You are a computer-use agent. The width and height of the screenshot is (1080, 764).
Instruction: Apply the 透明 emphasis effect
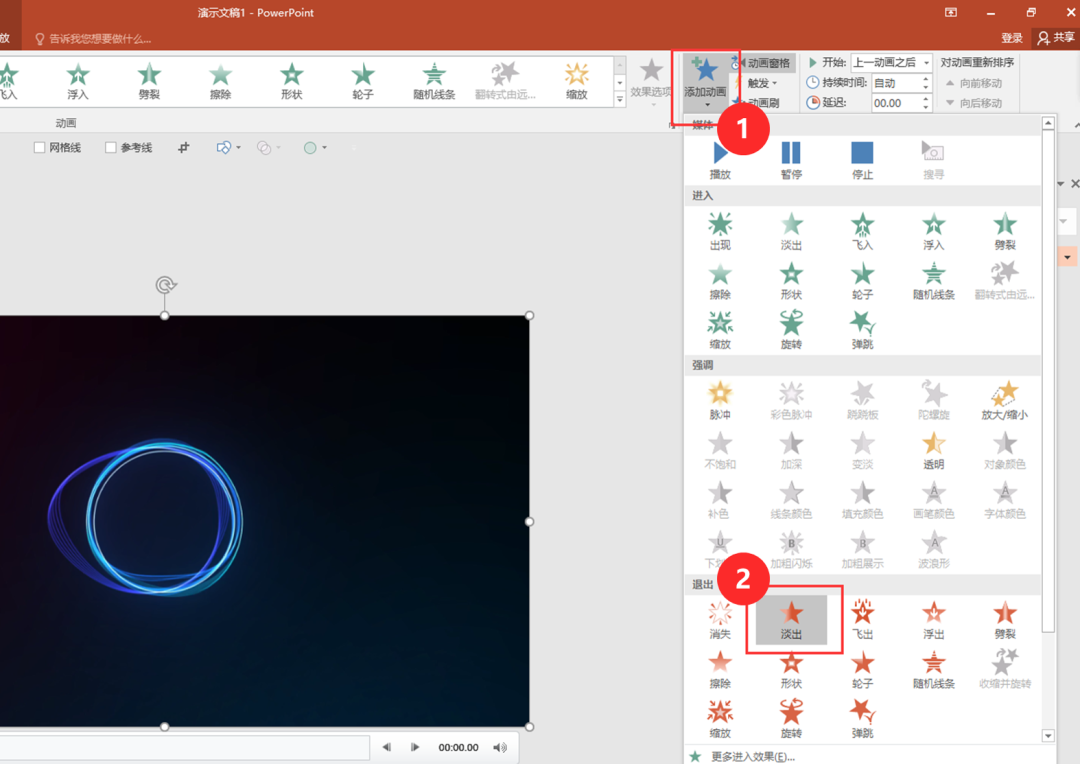point(933,451)
